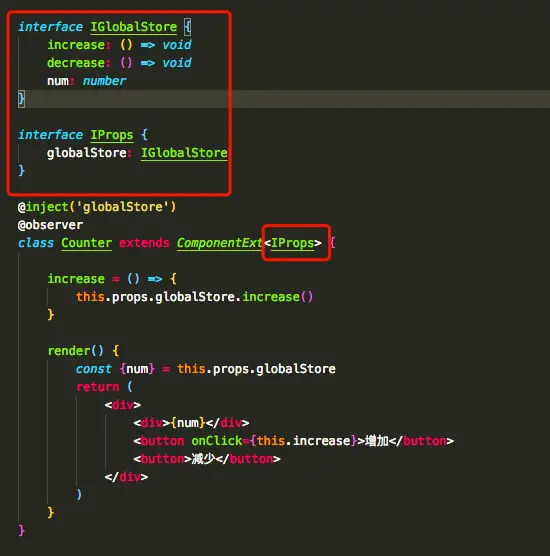Click the closing '</div>' tag line

click(126, 477)
